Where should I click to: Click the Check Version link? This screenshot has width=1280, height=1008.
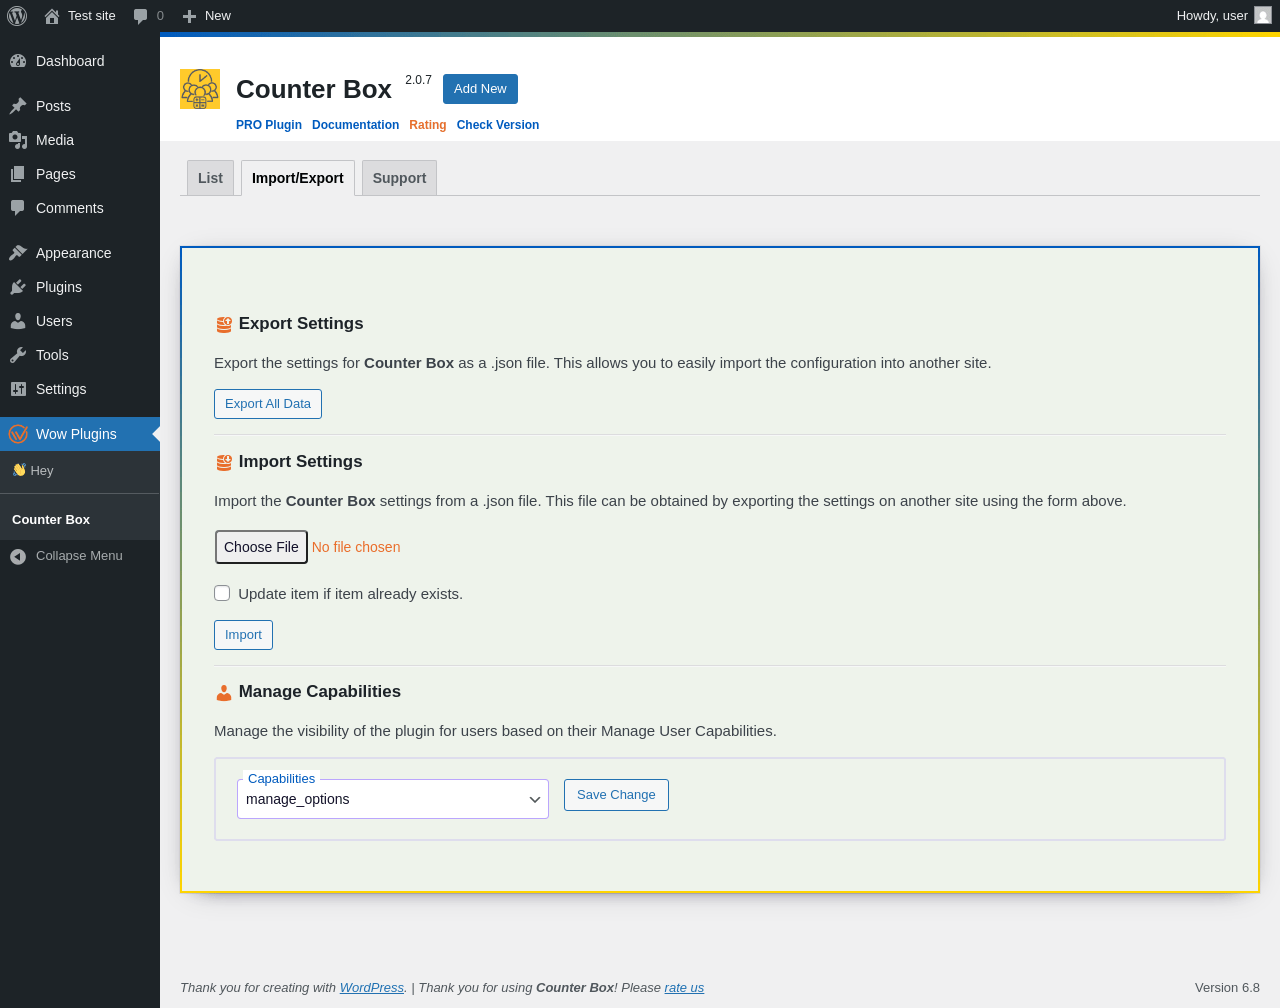498,125
